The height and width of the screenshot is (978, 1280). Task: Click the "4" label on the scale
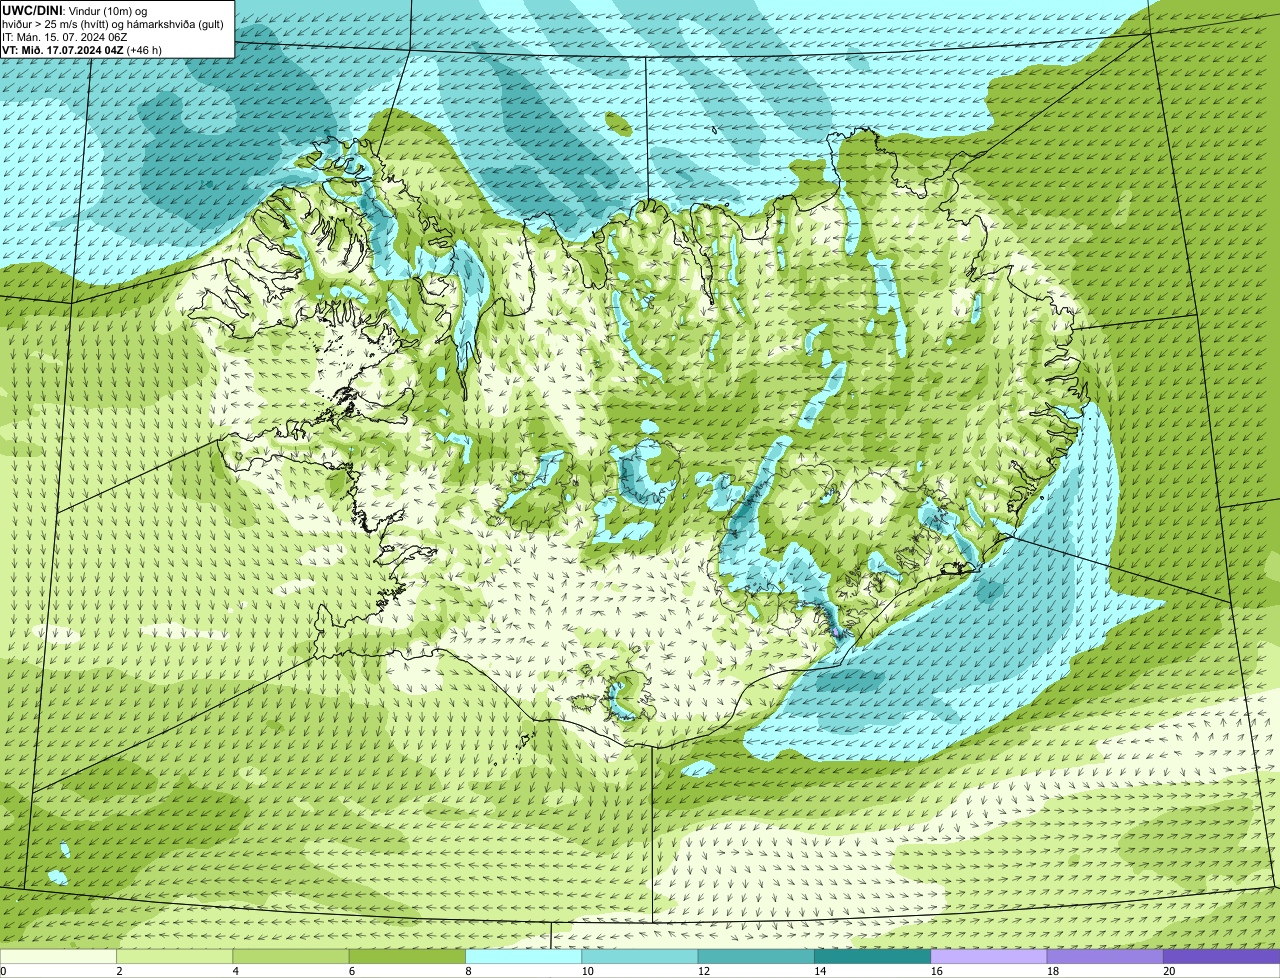click(236, 971)
